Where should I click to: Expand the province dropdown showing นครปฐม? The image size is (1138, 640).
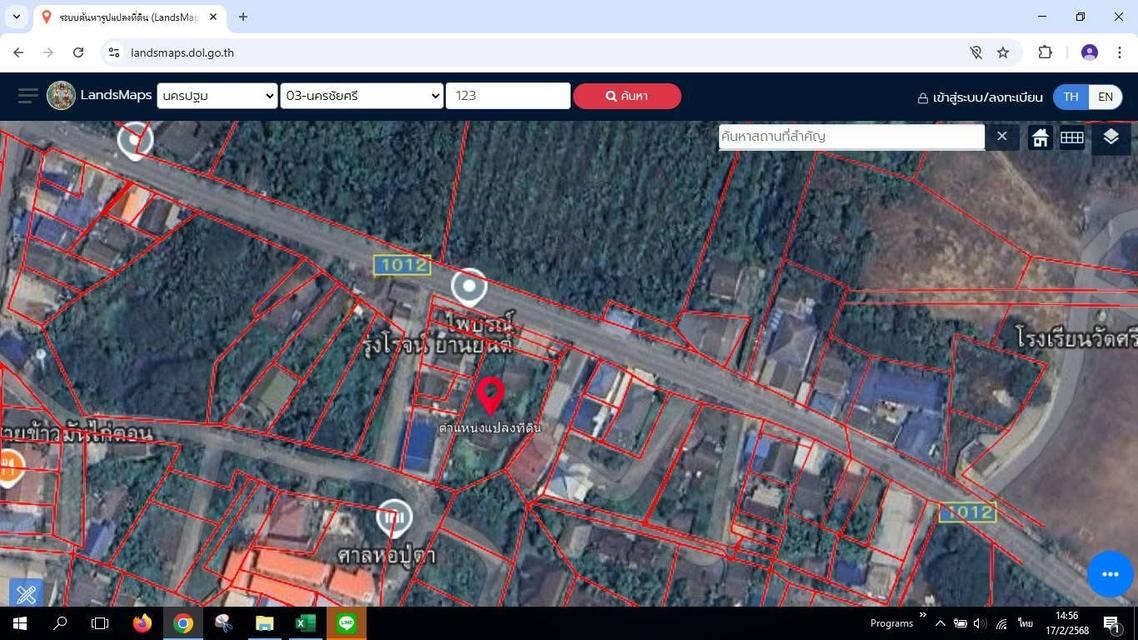tap(217, 96)
